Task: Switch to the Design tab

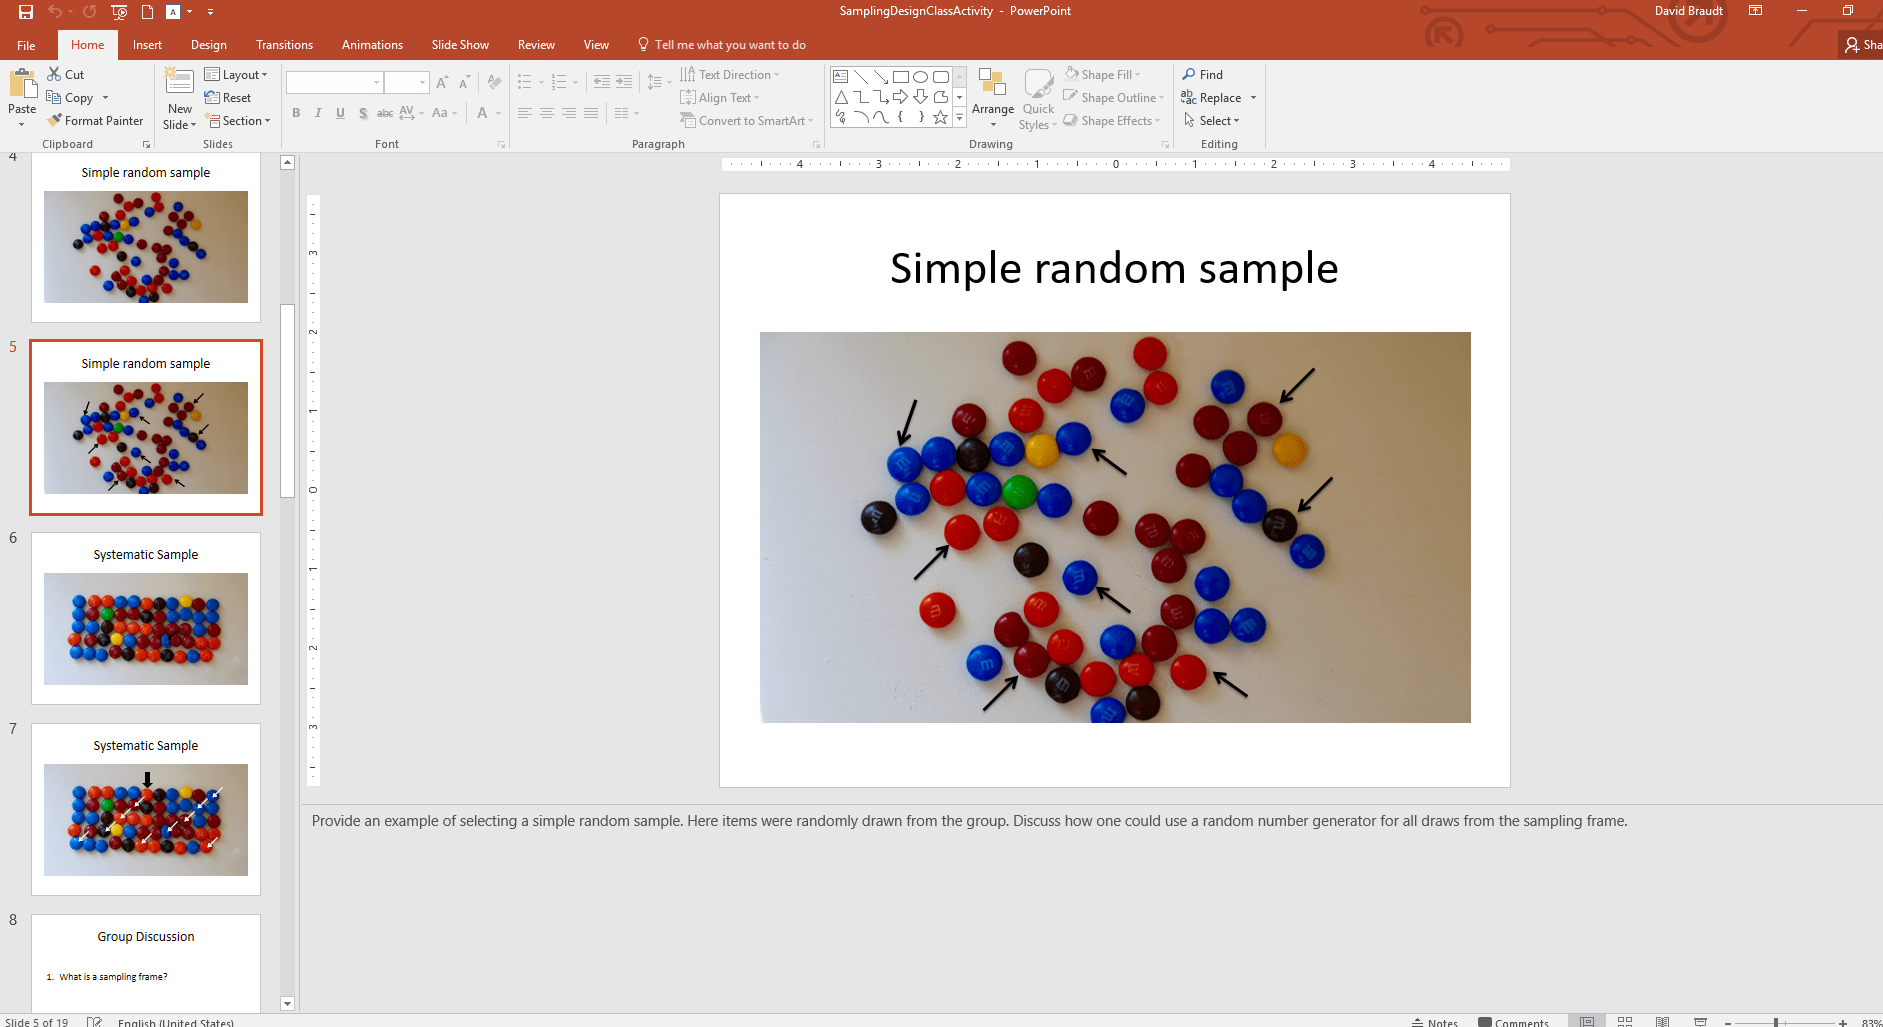Action: click(x=209, y=45)
